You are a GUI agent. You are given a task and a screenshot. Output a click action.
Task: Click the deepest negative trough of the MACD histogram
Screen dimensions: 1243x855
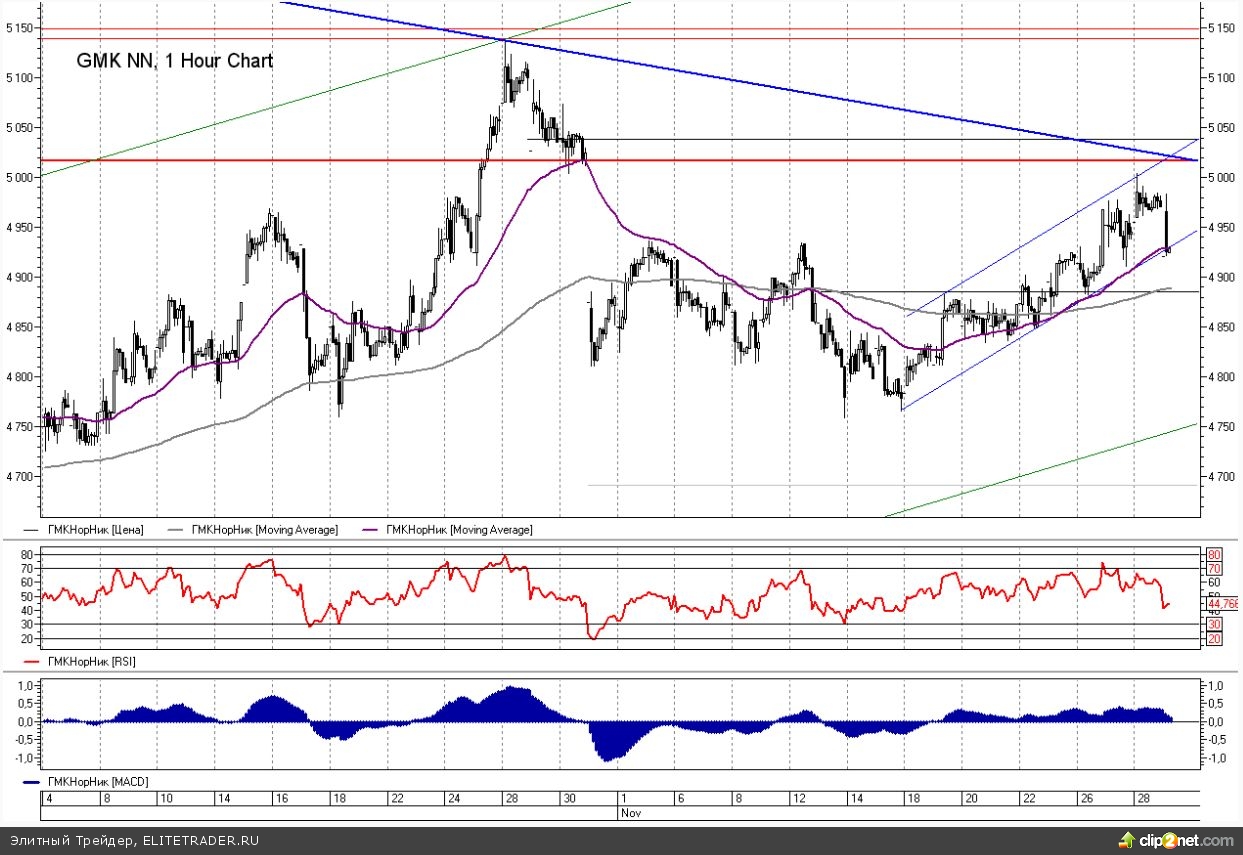click(x=607, y=760)
